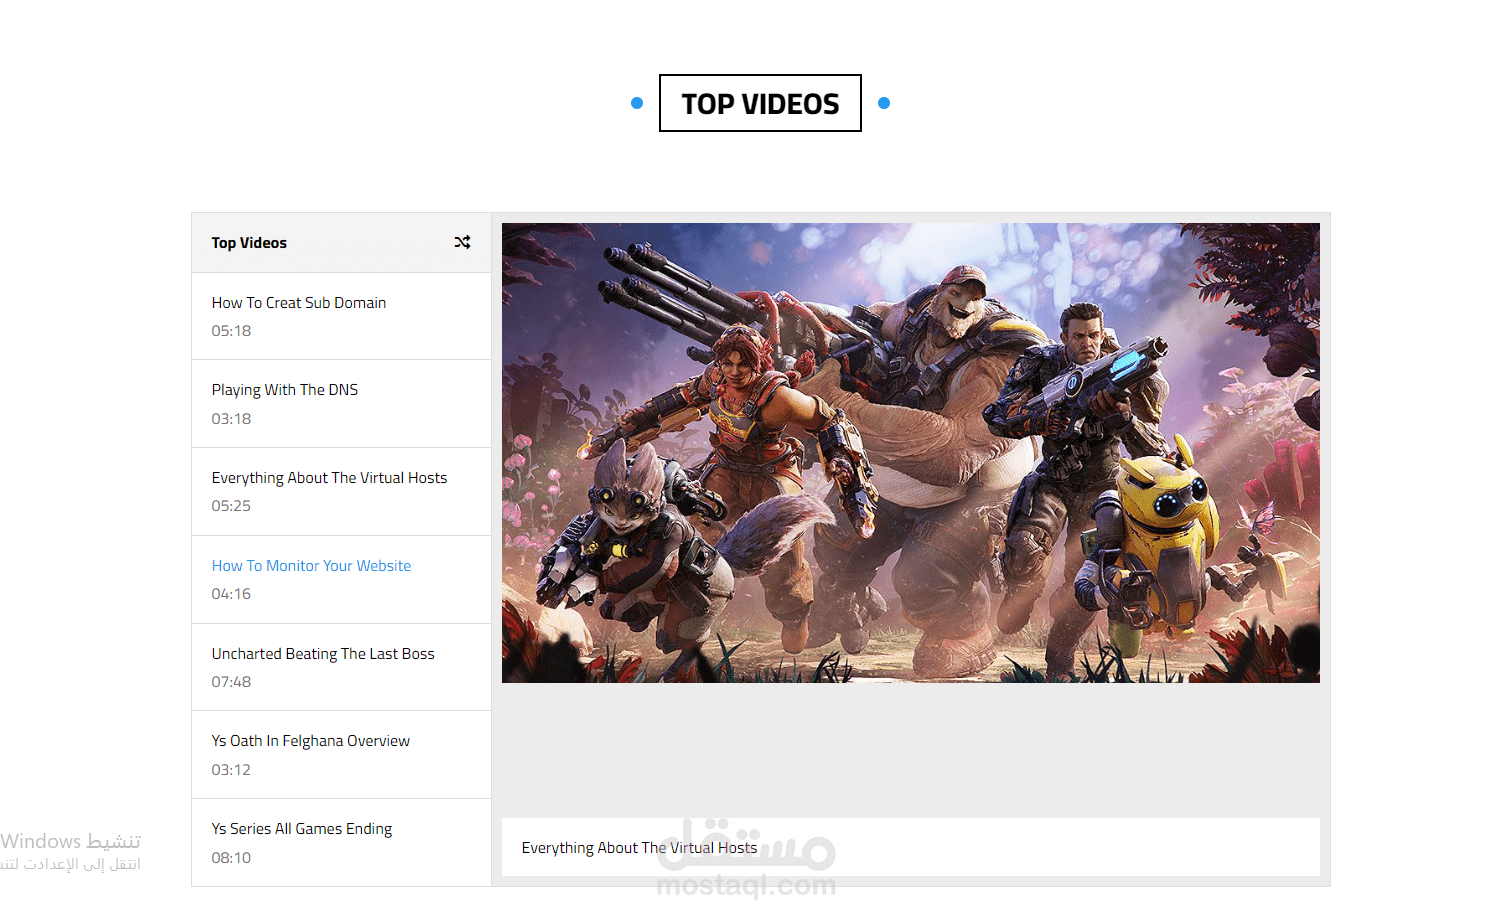Open 'How To Creat Sub Domain' video

[298, 303]
